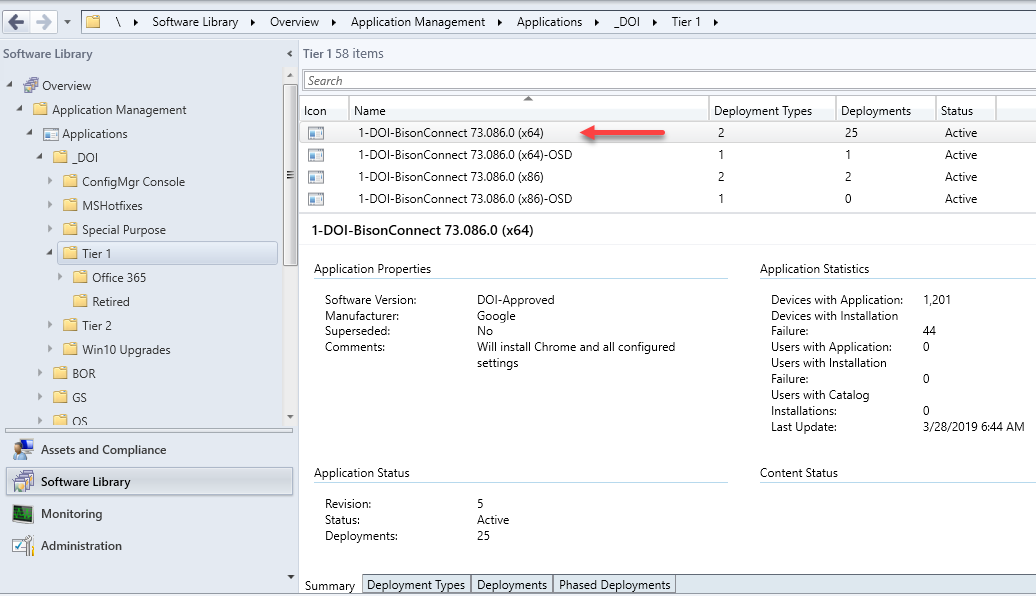Click _DOI in the breadcrumb path
This screenshot has height=596, width=1036.
pyautogui.click(x=627, y=22)
